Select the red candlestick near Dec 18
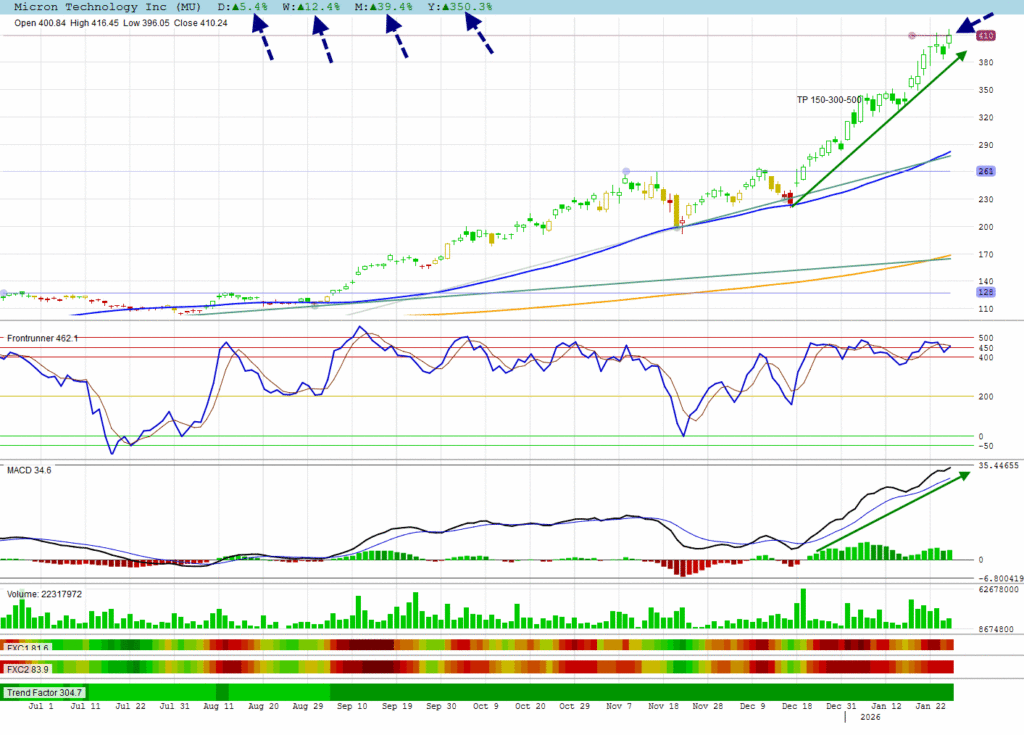Viewport: 1024px width, 735px height. pyautogui.click(x=790, y=198)
